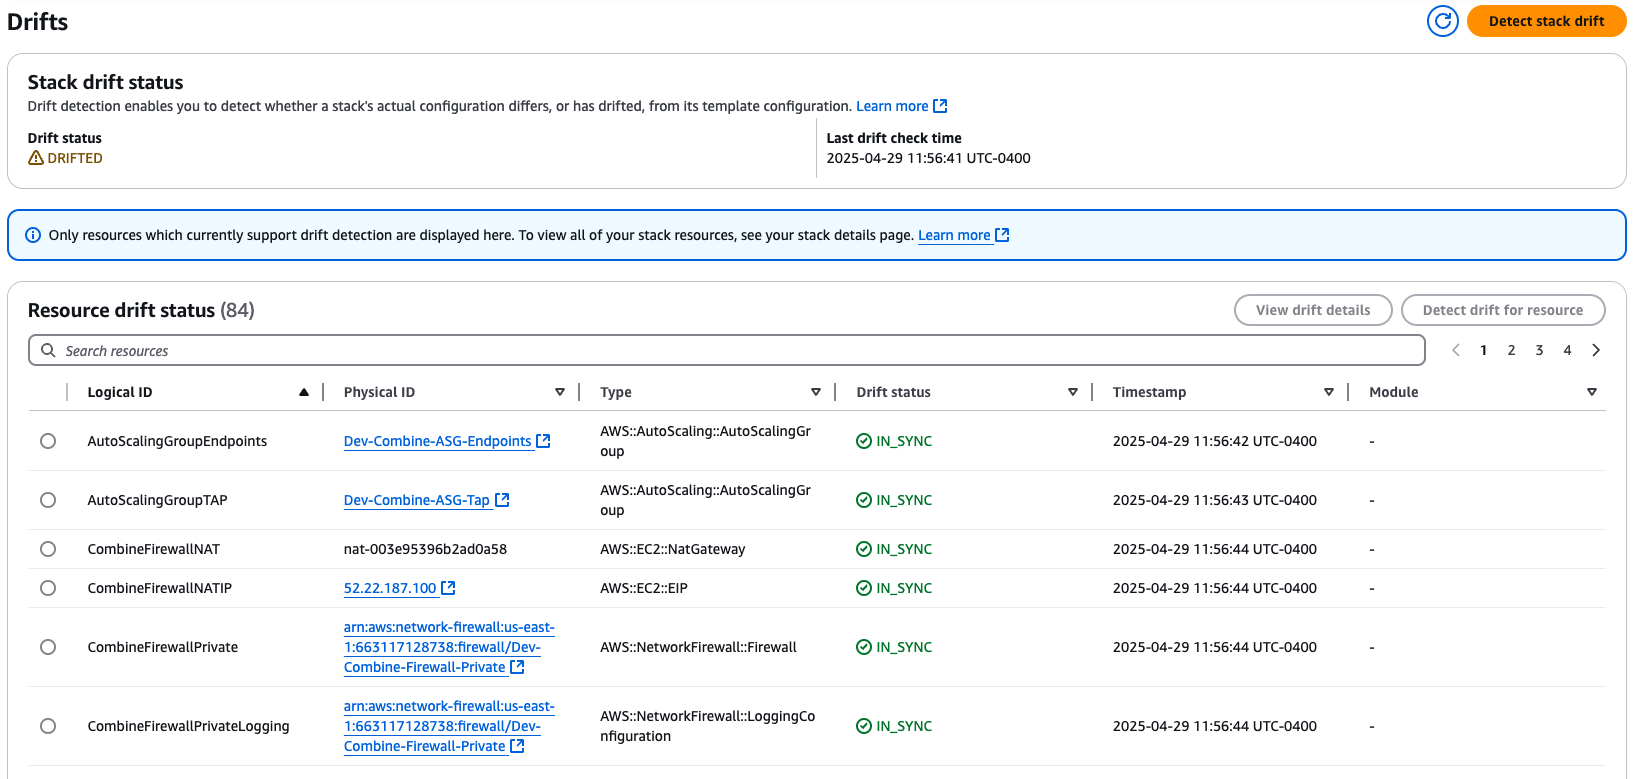Click IN_SYNC check icon for AutoScalingGroupTAP
Viewport: 1644px width, 779px height.
(864, 500)
